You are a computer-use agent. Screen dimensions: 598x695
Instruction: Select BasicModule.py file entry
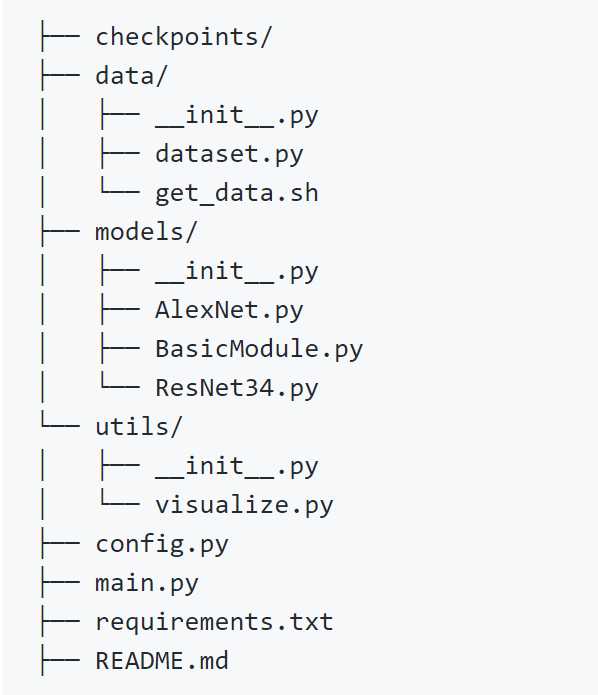pyautogui.click(x=259, y=349)
